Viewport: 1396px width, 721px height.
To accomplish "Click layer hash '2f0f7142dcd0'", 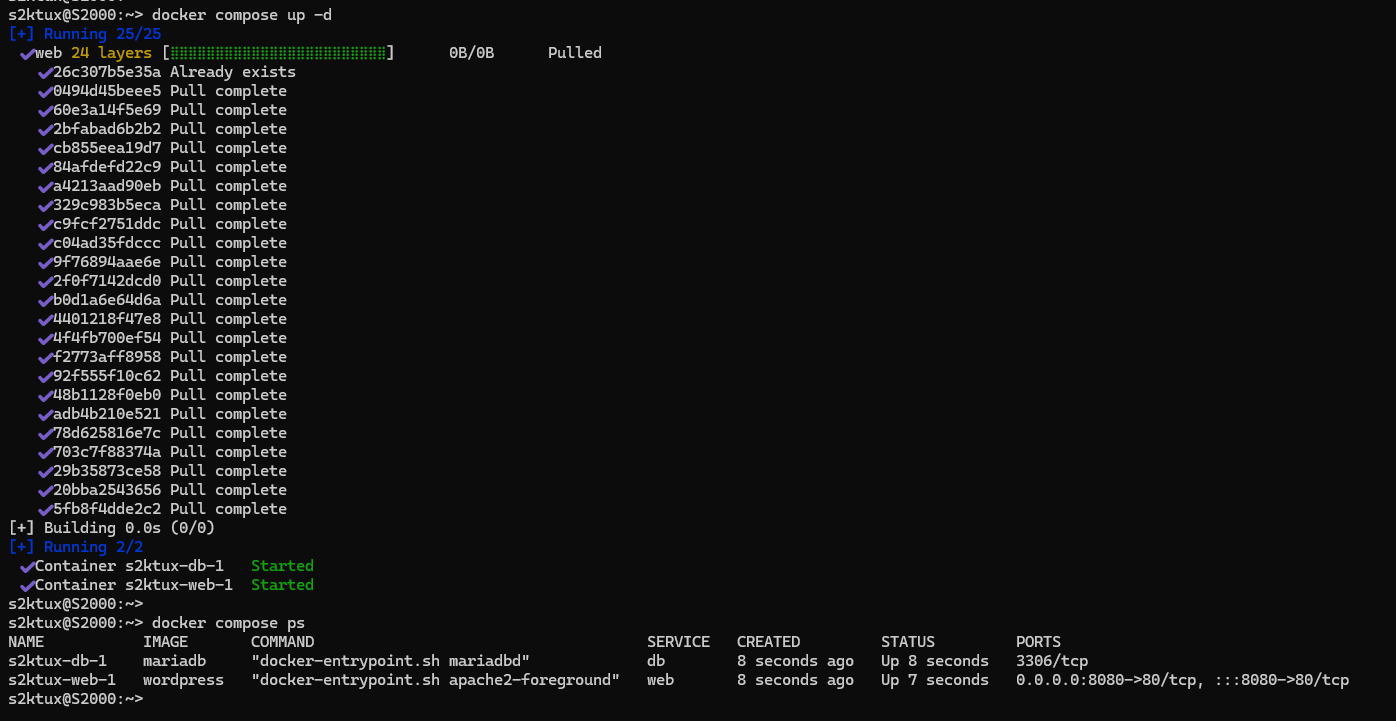I will 107,281.
